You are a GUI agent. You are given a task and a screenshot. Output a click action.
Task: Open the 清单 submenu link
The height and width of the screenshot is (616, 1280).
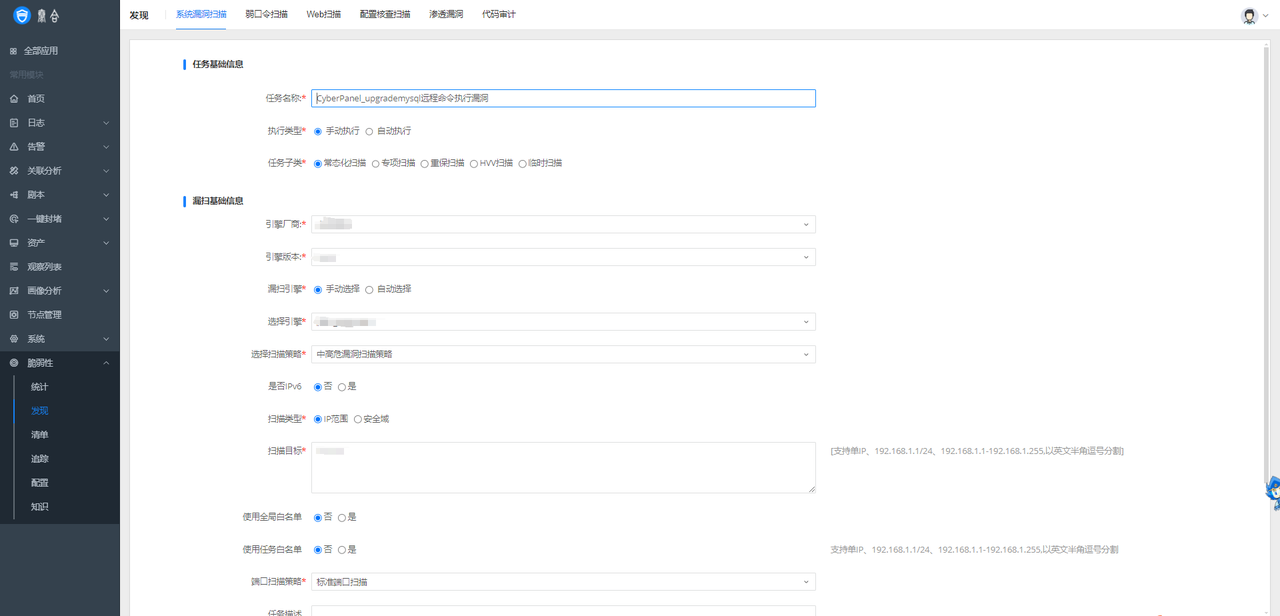tap(40, 435)
